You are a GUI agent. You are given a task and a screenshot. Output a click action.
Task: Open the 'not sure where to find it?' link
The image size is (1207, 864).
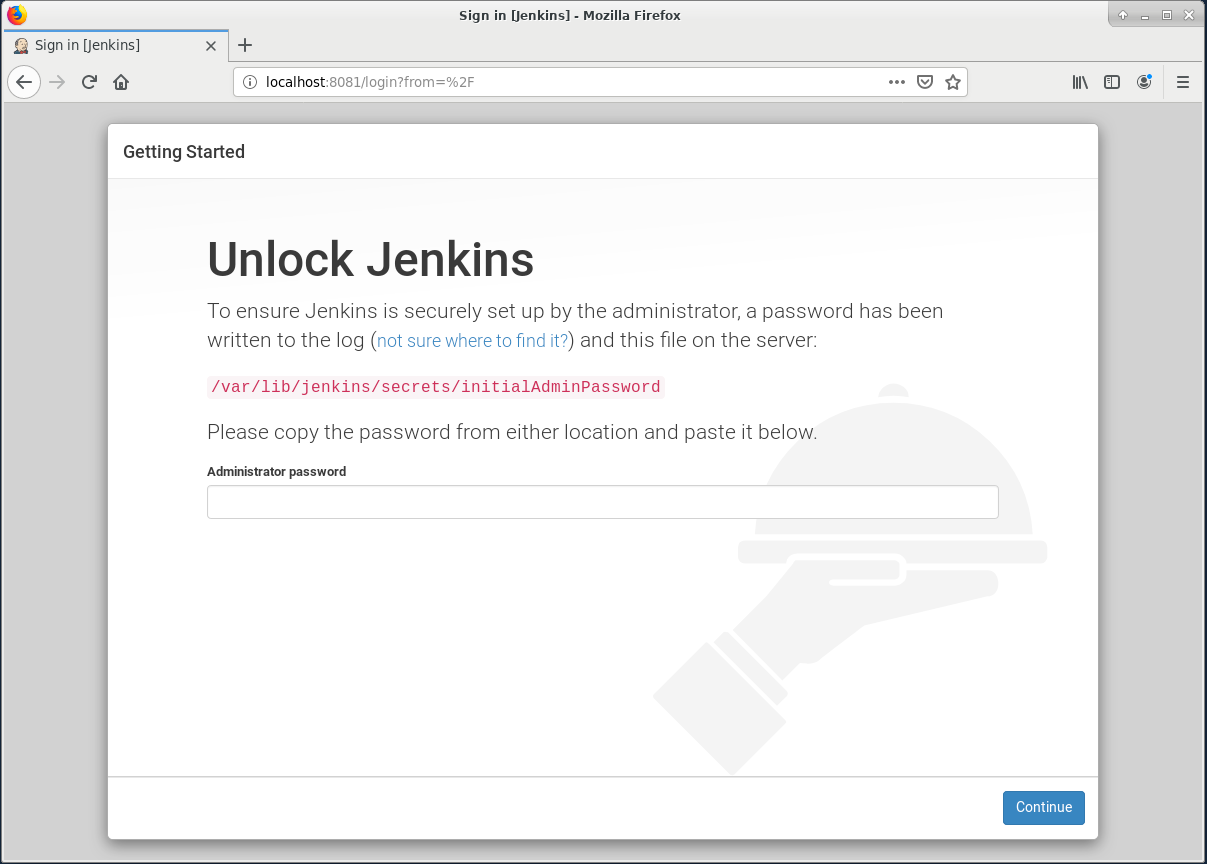point(471,340)
